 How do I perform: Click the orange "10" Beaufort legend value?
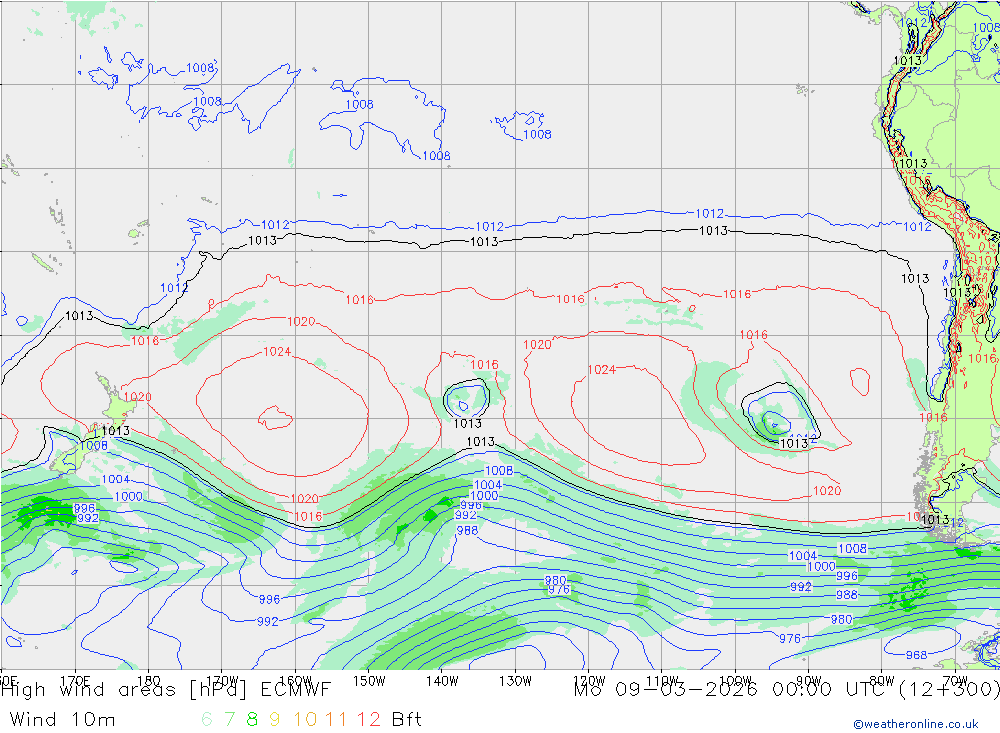[305, 720]
